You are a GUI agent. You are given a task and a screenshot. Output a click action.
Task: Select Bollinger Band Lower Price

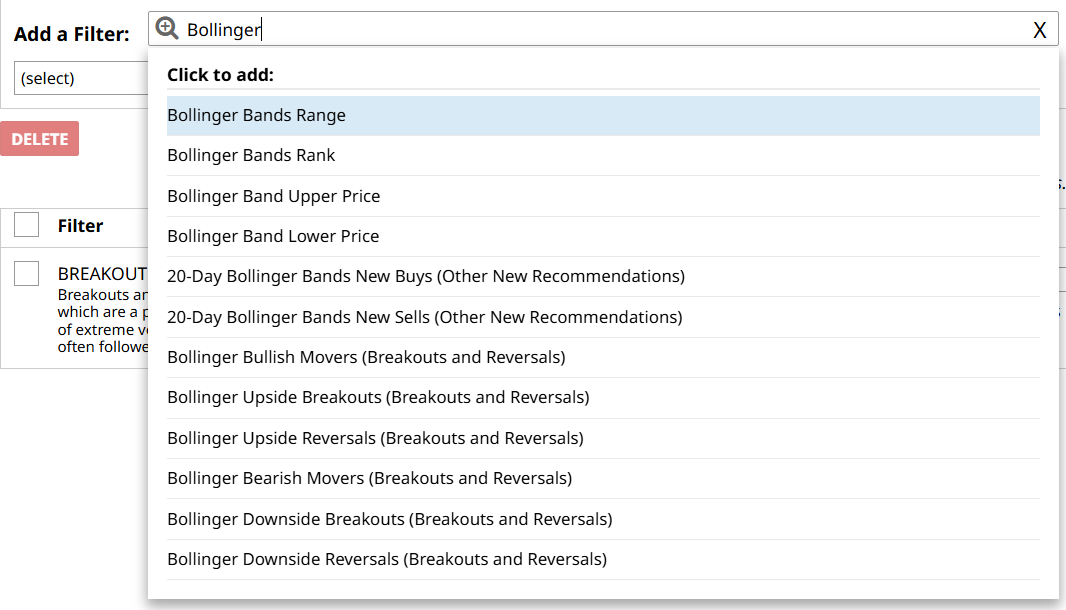coord(273,236)
